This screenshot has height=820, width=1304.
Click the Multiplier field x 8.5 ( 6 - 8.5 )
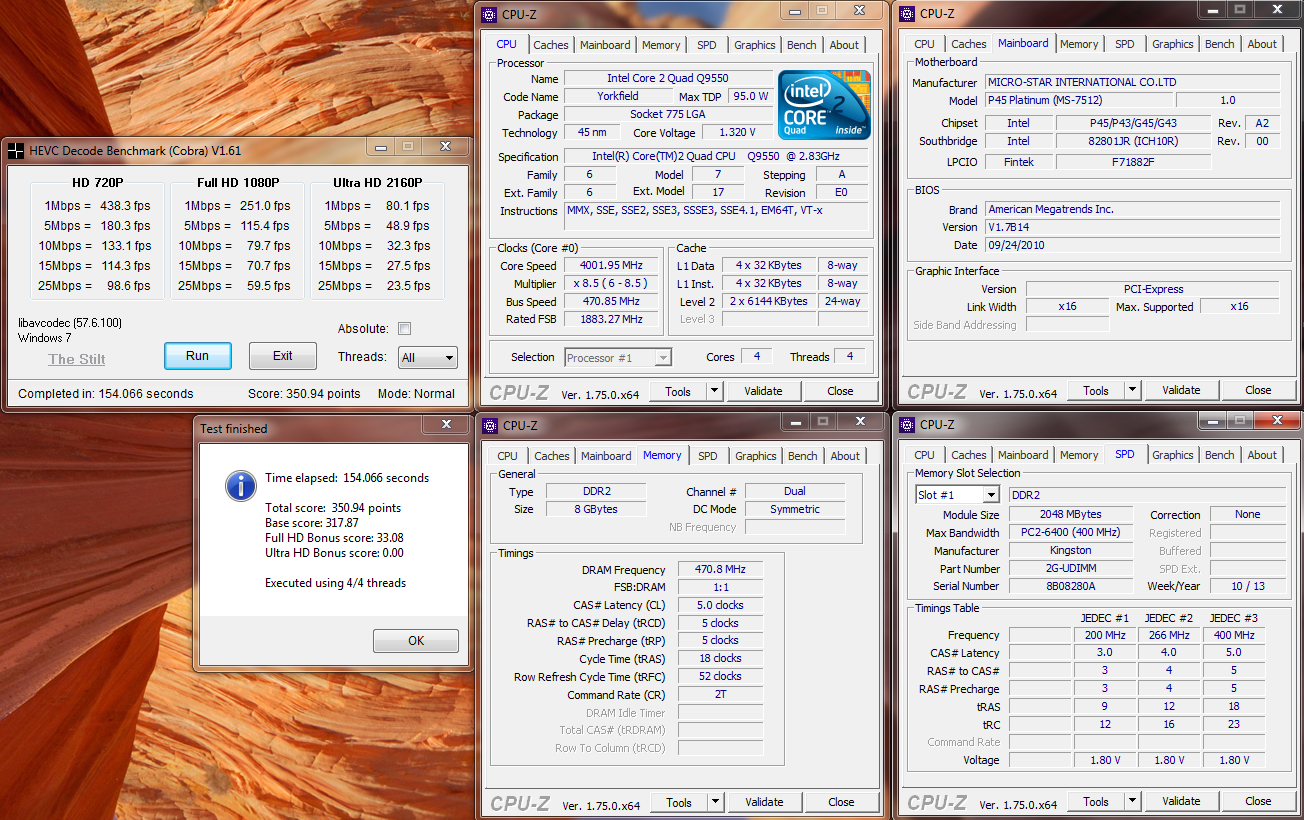point(610,283)
